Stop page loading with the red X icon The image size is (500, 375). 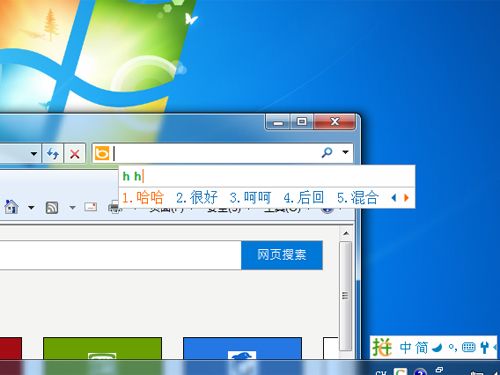pyautogui.click(x=75, y=154)
